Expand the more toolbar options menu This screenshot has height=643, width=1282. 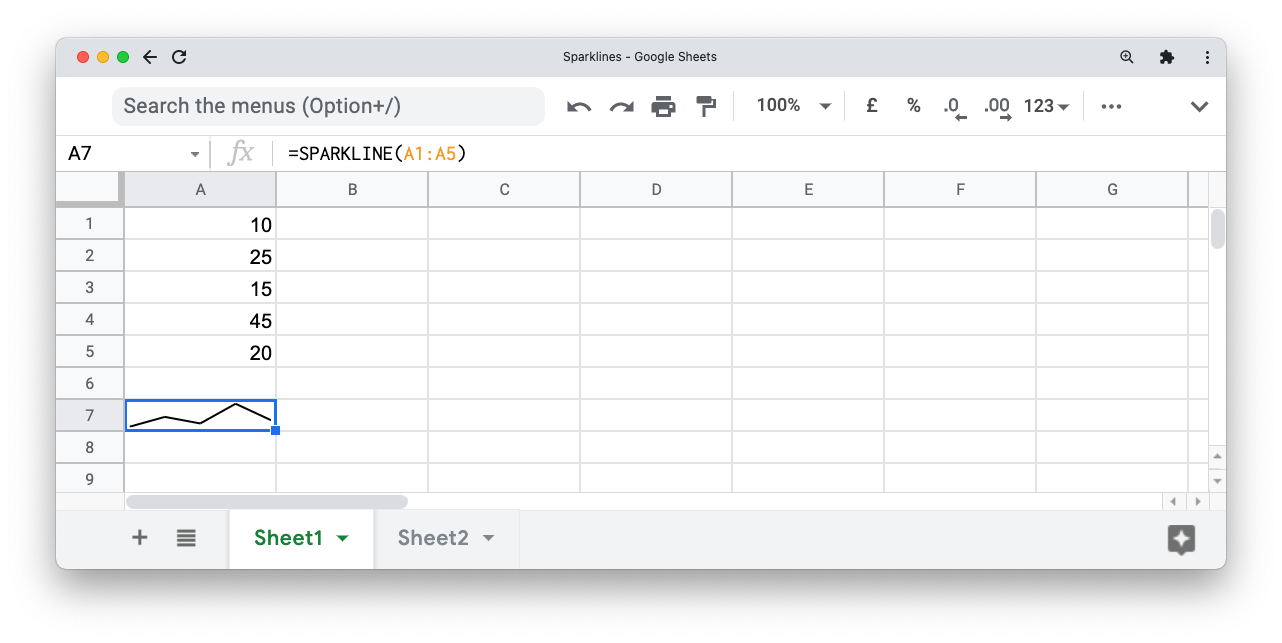(x=1110, y=105)
